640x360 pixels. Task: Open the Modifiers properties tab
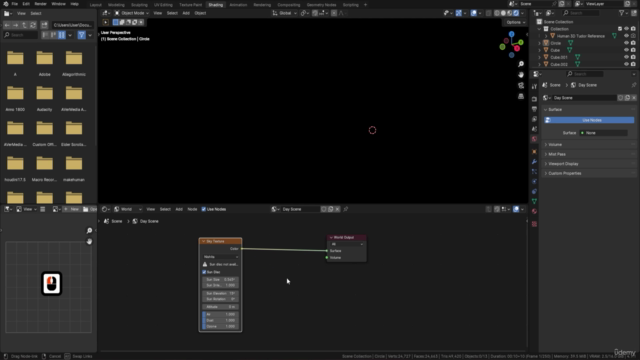point(534,162)
